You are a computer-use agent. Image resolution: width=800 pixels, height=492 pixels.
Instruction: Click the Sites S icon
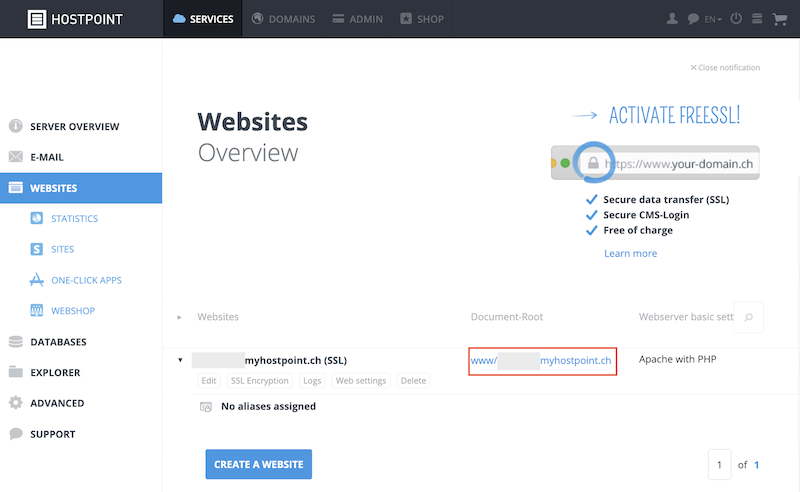click(37, 249)
